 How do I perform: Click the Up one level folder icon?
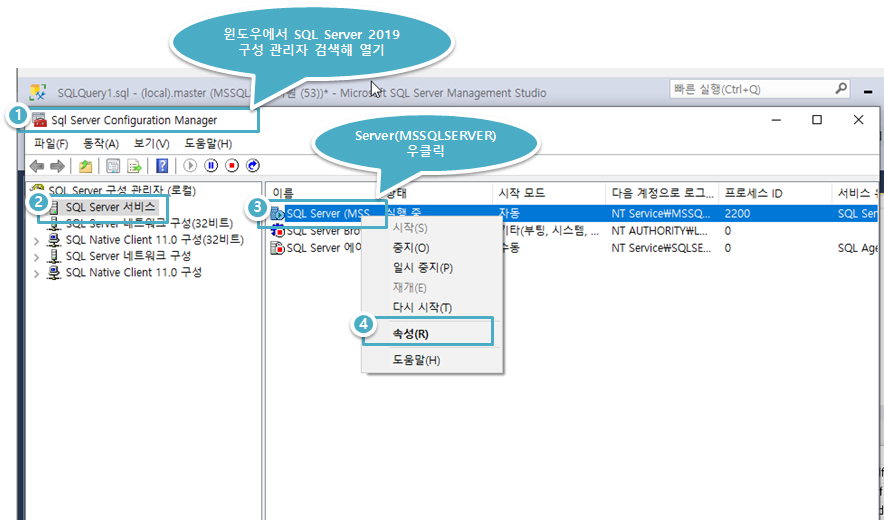click(x=85, y=166)
